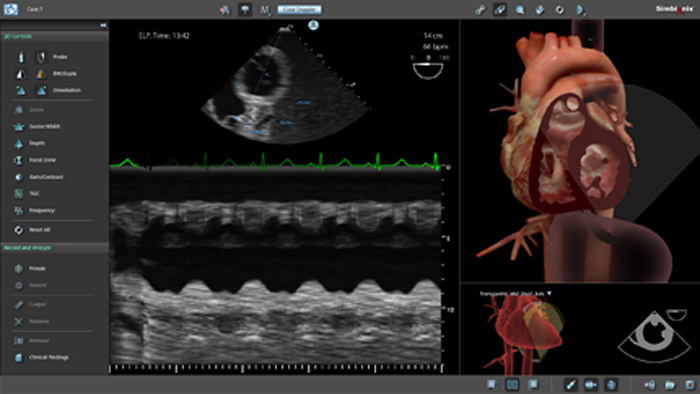
Task: Select the pan hand tool in top toolbar
Action: [540, 9]
